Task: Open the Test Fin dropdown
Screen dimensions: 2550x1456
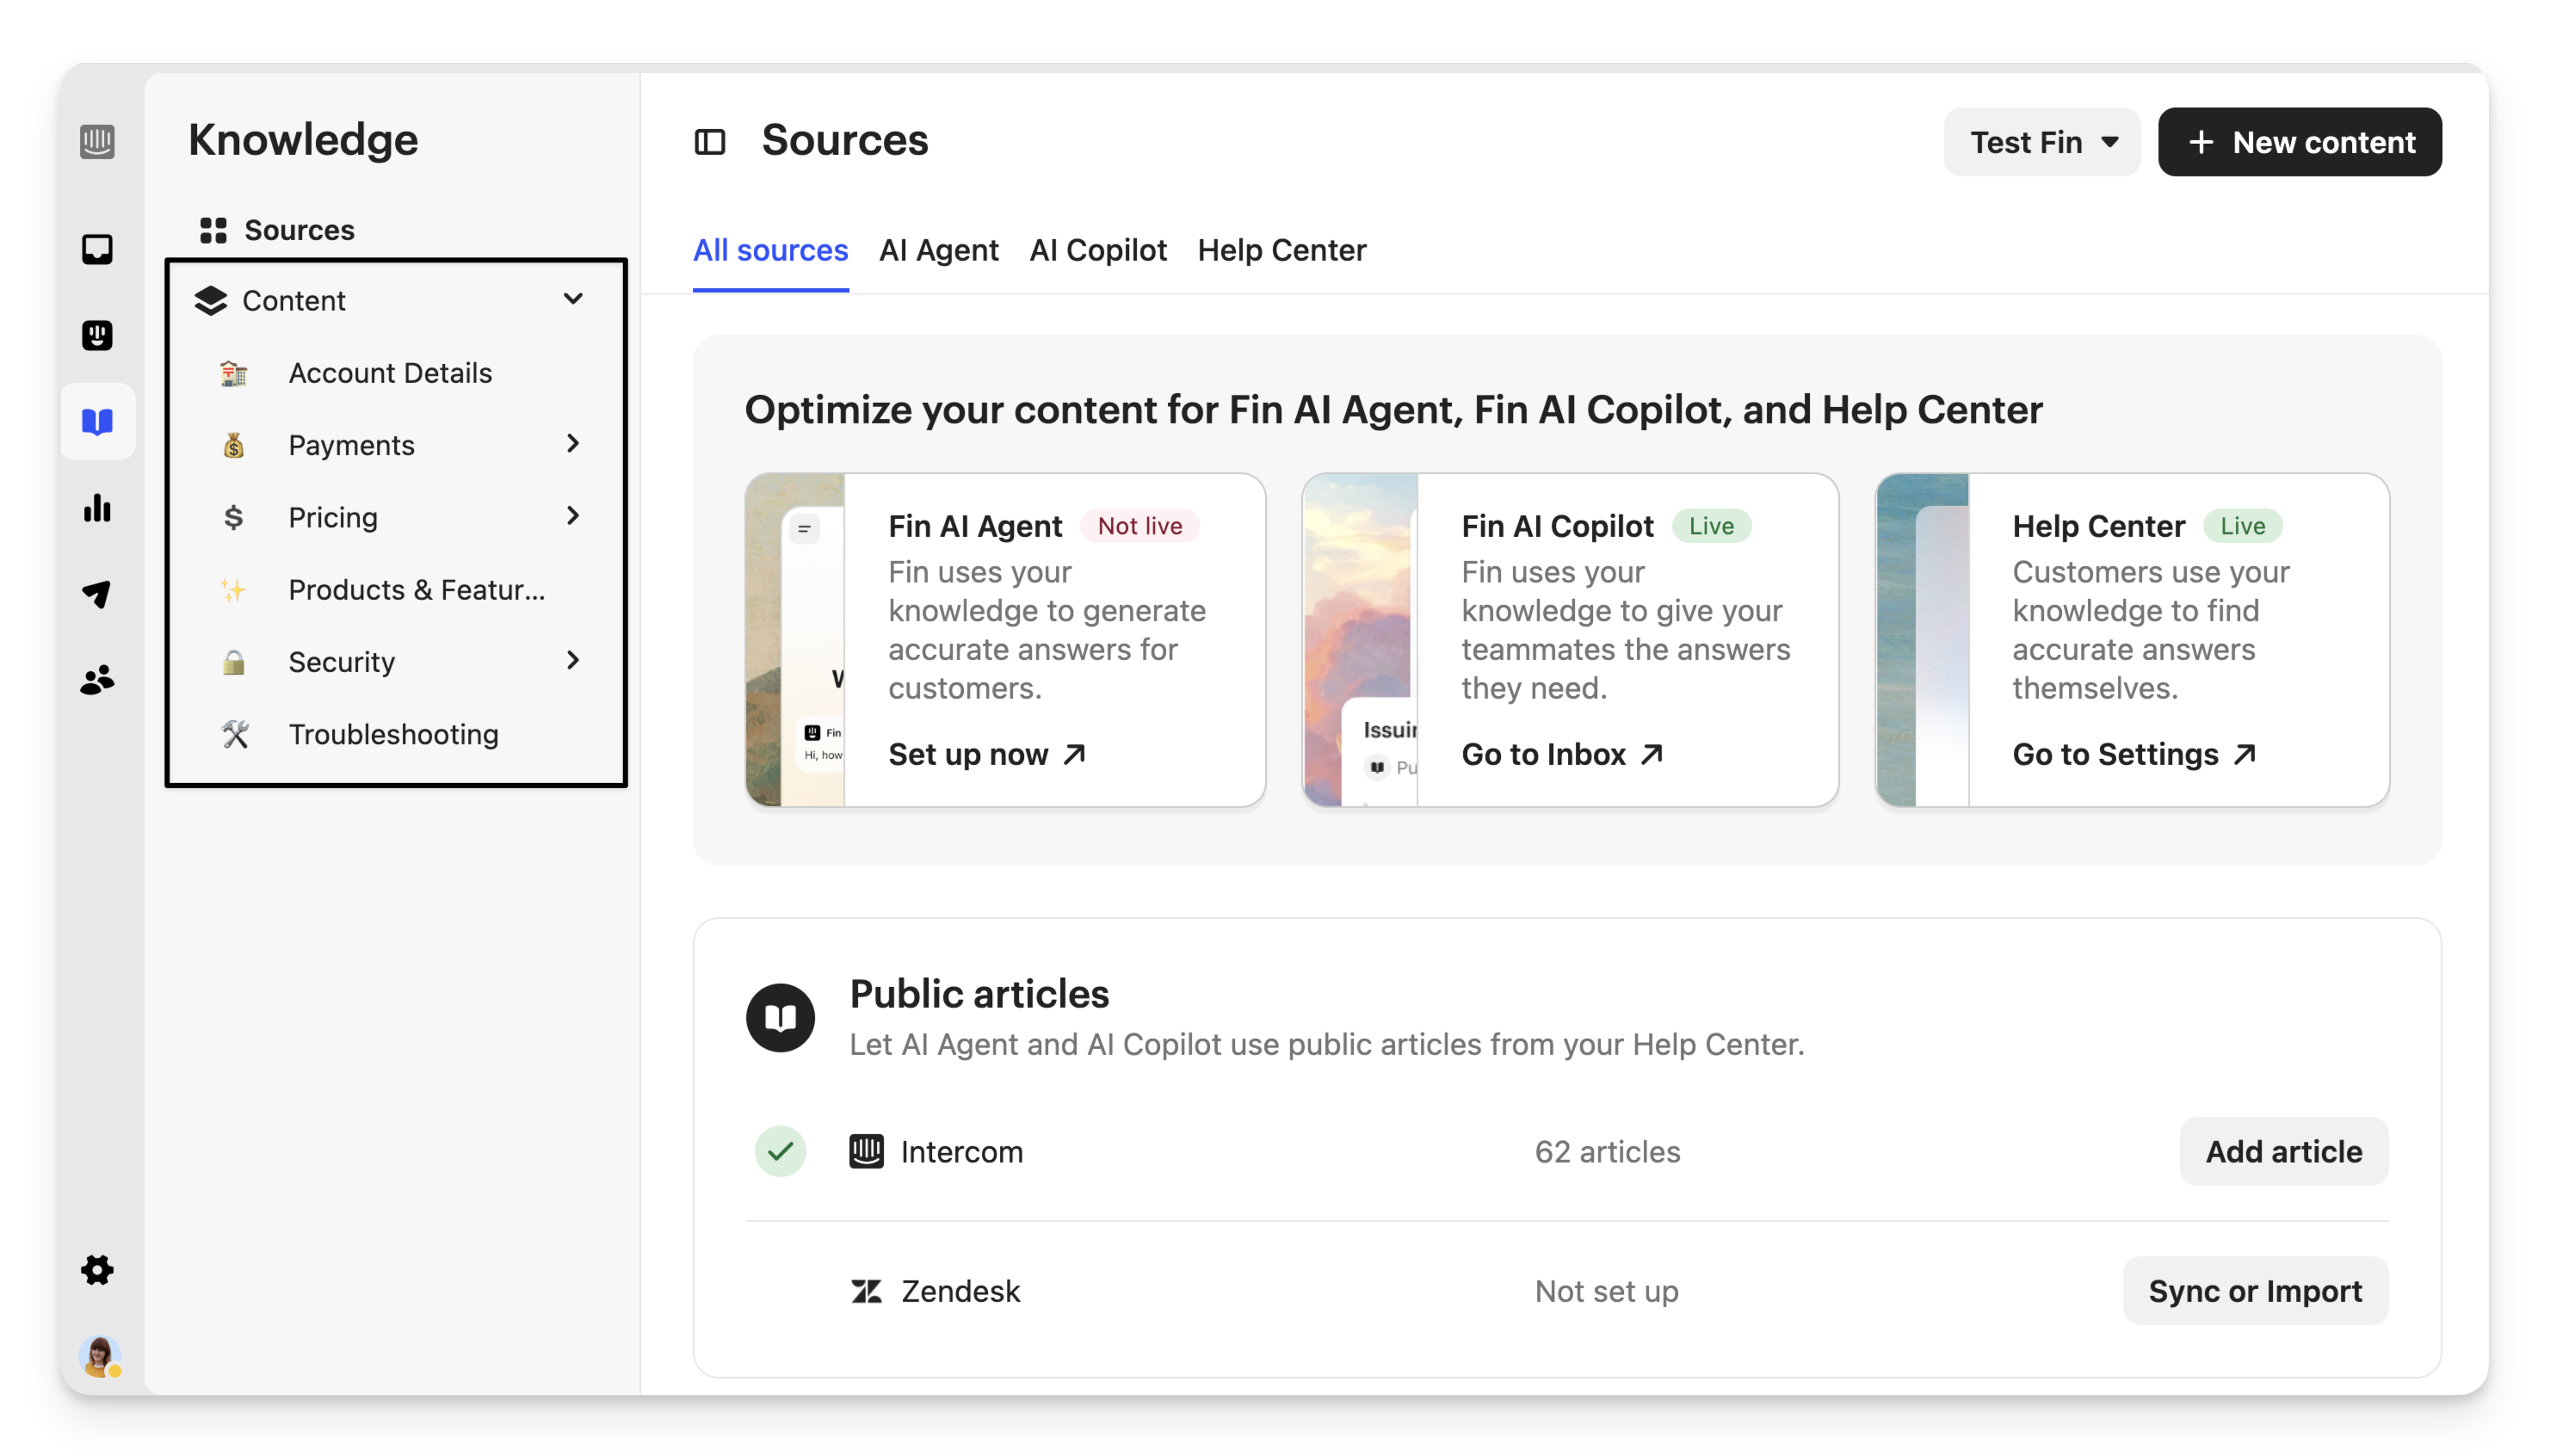Action: click(x=2041, y=142)
